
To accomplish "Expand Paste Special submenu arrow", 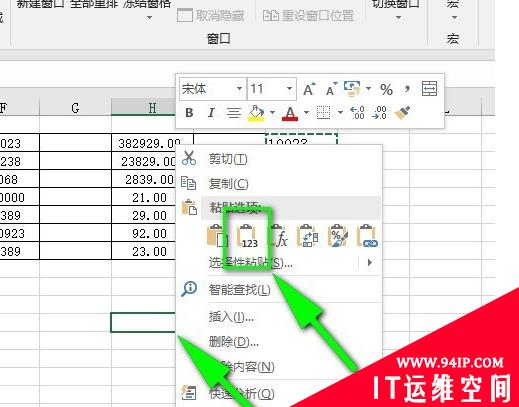I will (x=370, y=263).
